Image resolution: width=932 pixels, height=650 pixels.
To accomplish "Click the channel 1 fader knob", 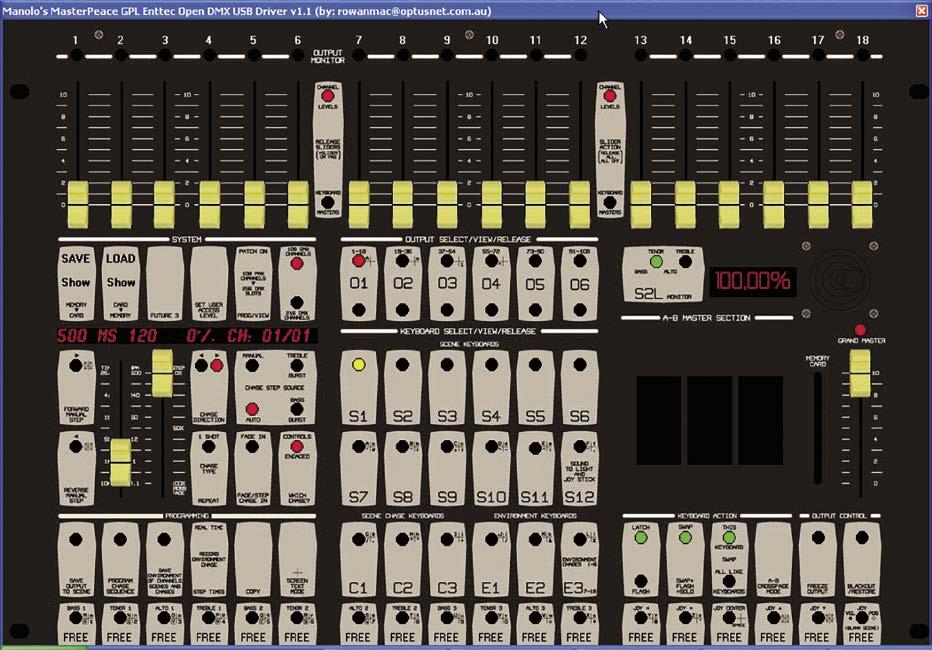I will [x=78, y=205].
